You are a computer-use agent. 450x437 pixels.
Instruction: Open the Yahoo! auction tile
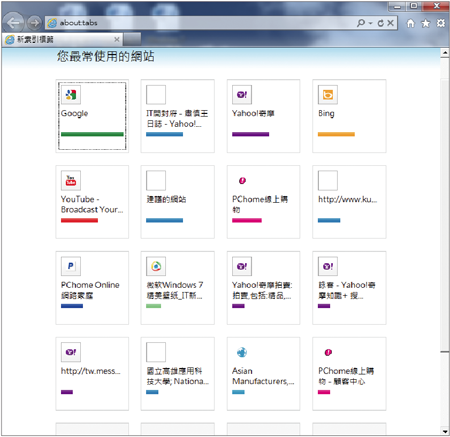(x=263, y=288)
